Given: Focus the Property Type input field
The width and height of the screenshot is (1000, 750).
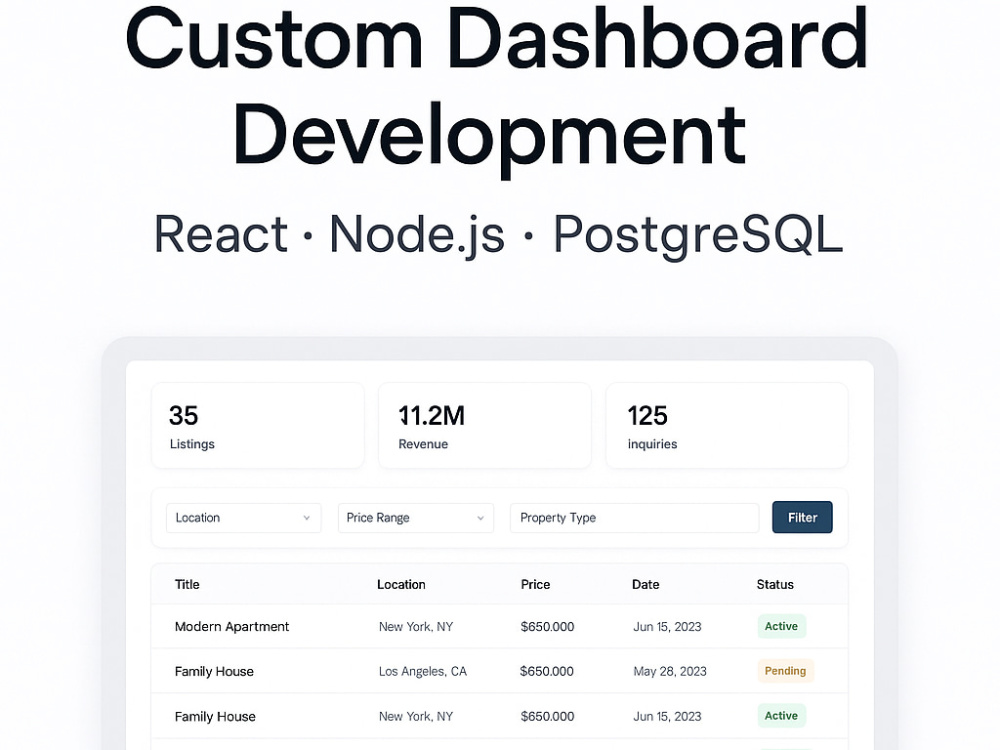Looking at the screenshot, I should 635,518.
